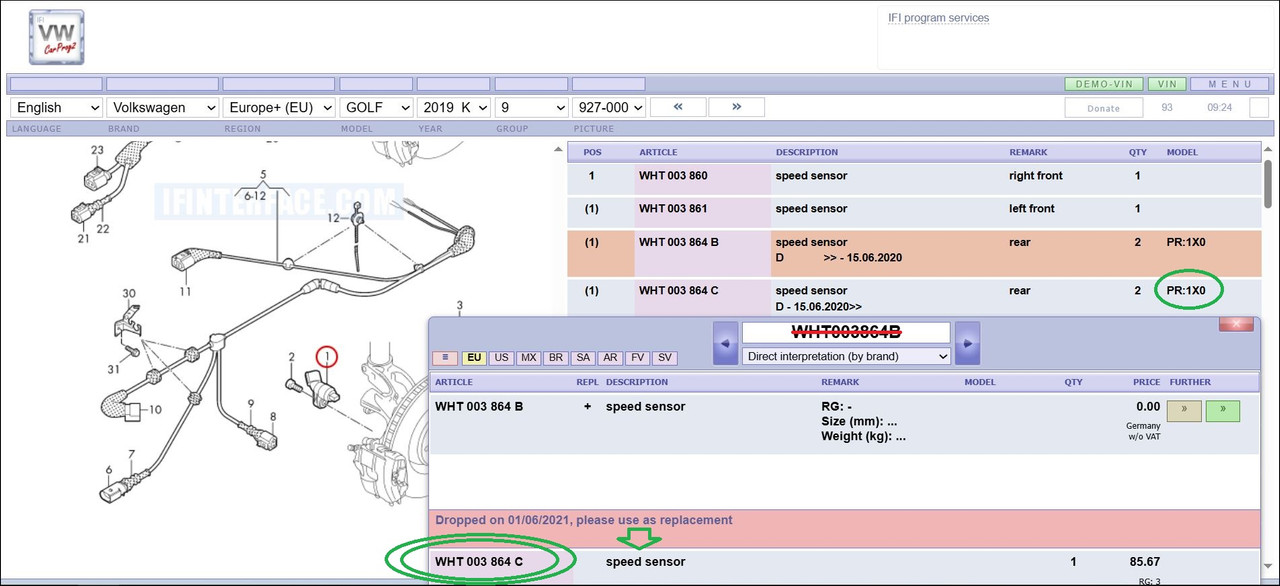The height and width of the screenshot is (586, 1280).
Task: Open IFI program services link
Action: [938, 18]
